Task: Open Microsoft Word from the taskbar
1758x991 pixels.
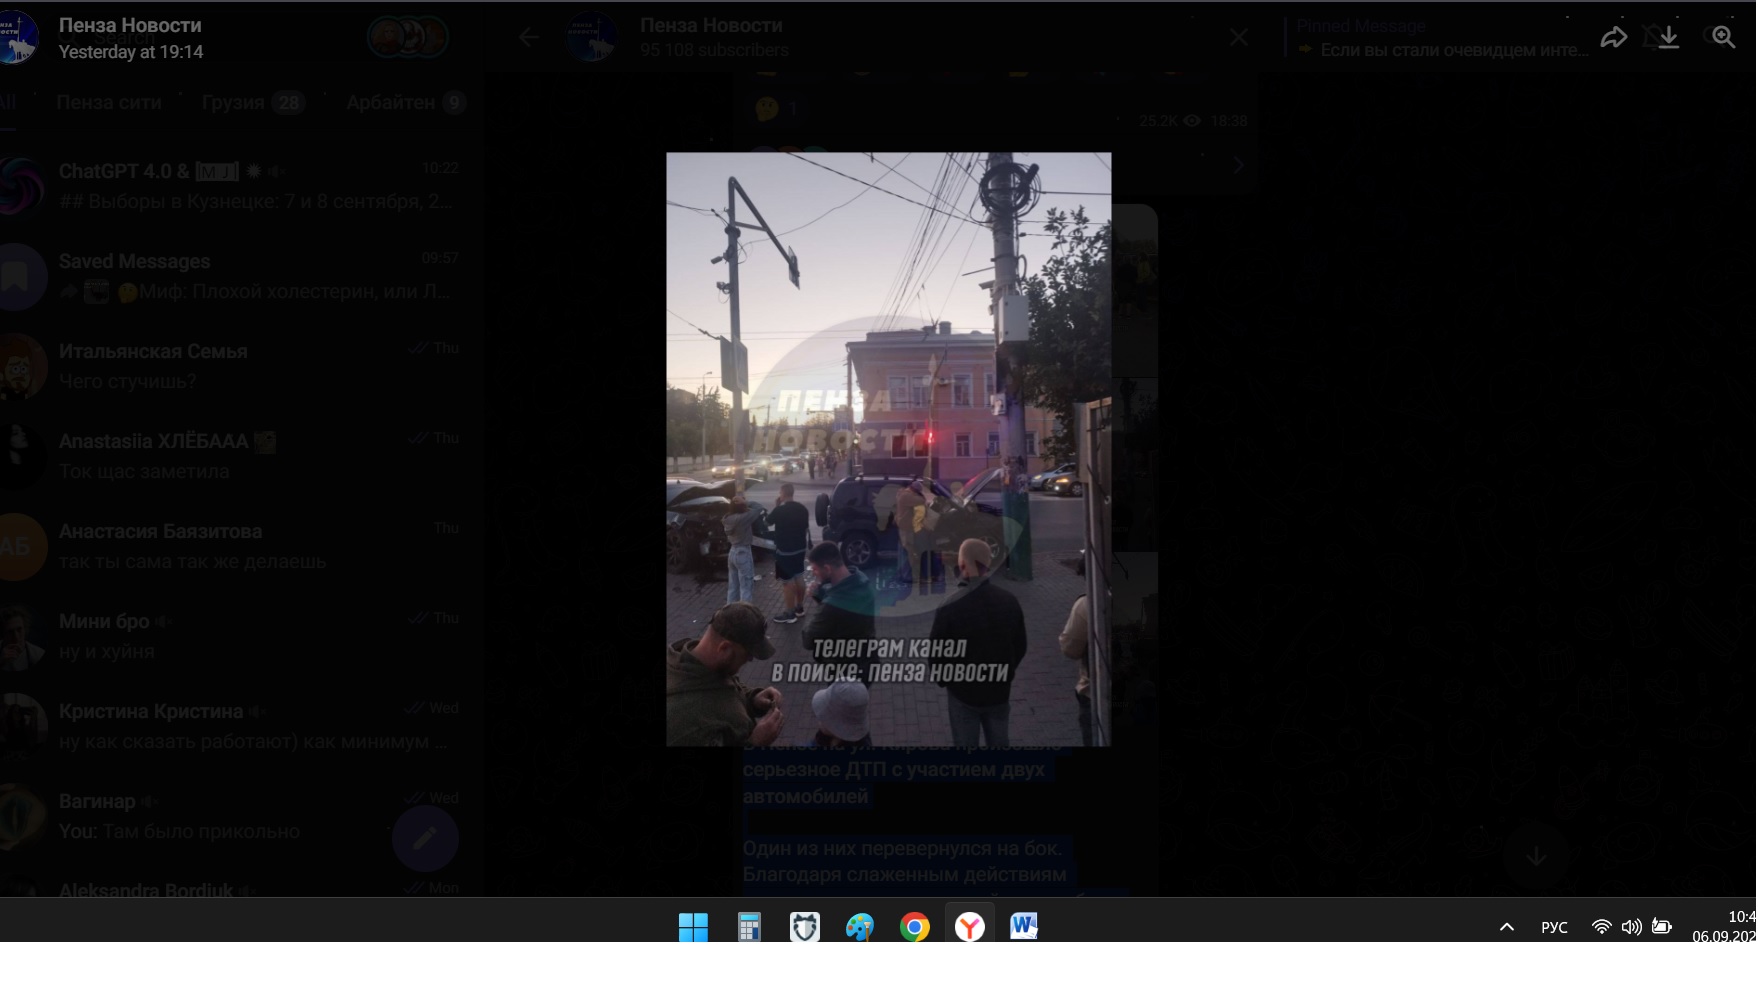Action: click(x=1023, y=927)
